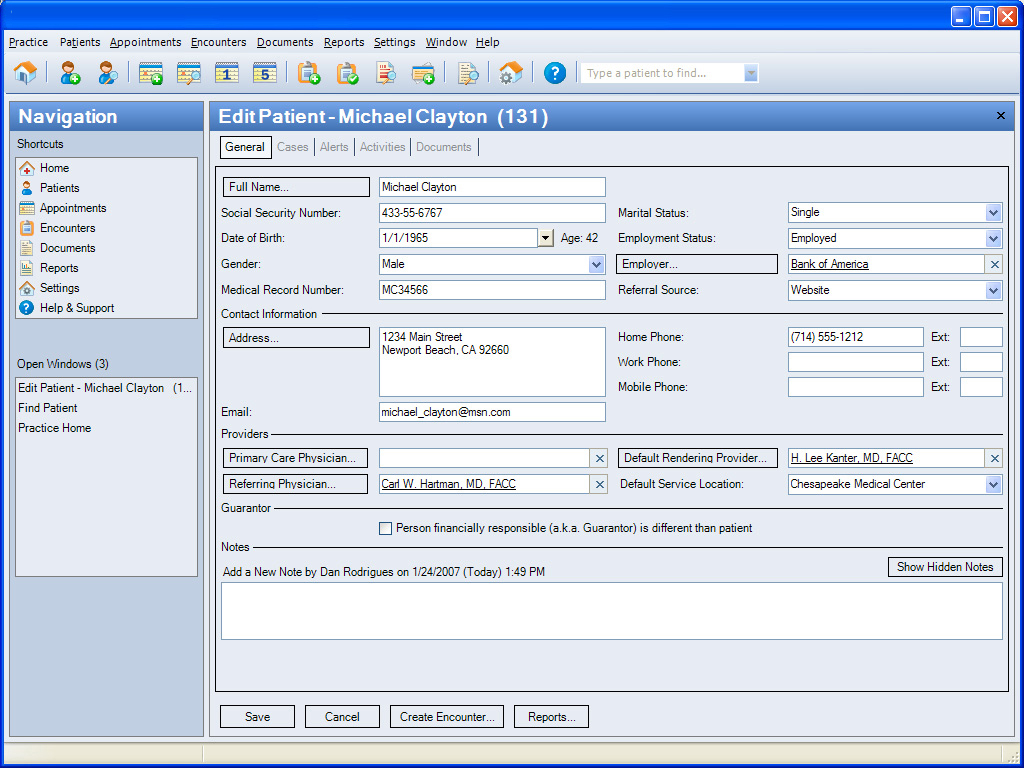Open Practice Settings house-gear toolbar icon
Screen dimensions: 1024x768
pos(511,72)
